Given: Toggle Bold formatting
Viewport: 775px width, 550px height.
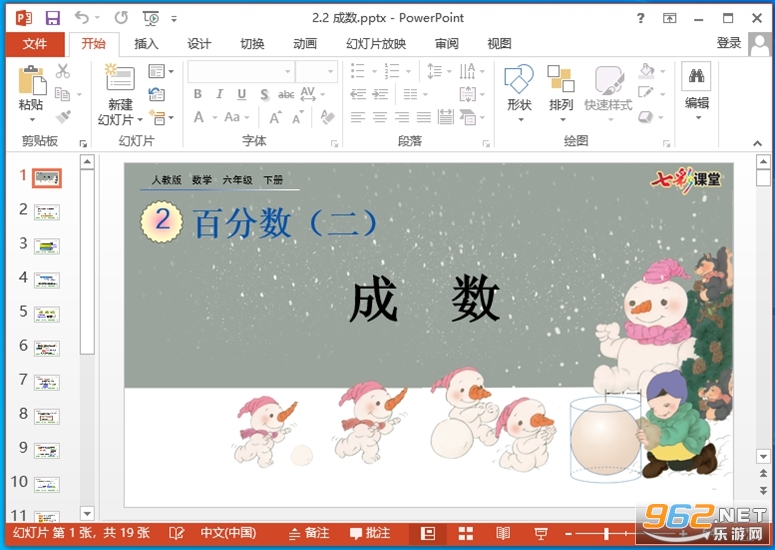Looking at the screenshot, I should pyautogui.click(x=198, y=94).
